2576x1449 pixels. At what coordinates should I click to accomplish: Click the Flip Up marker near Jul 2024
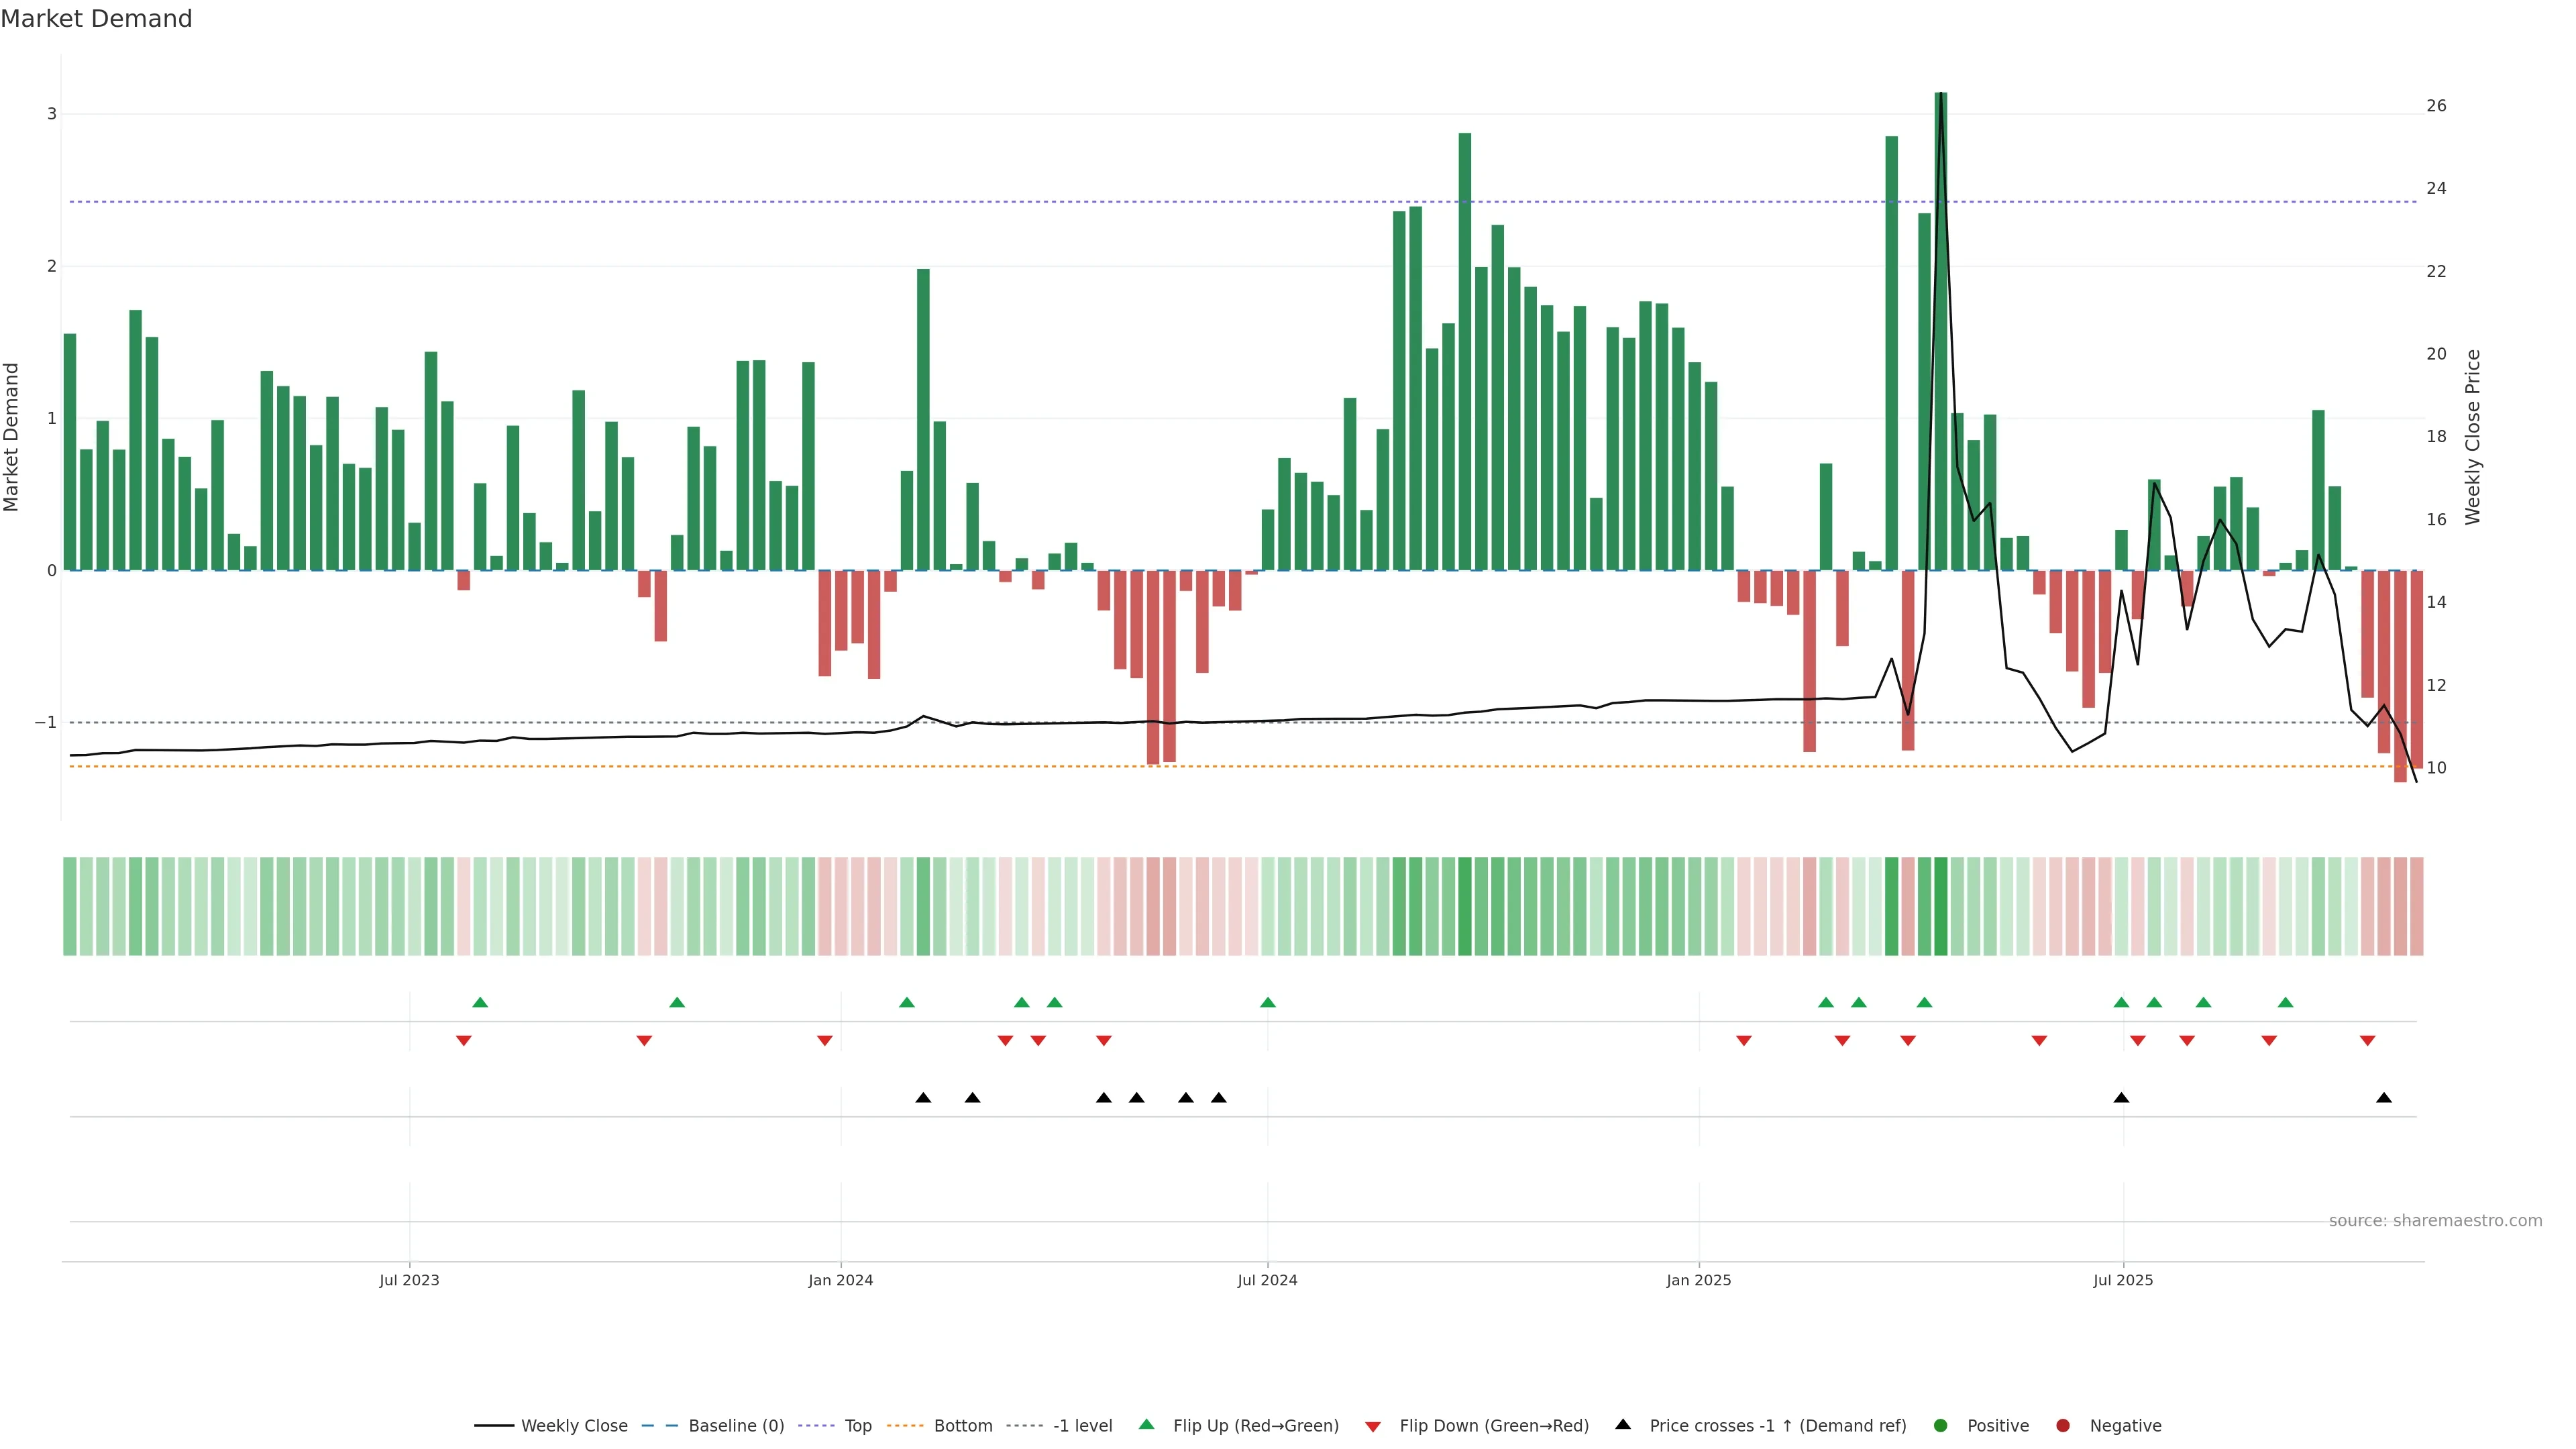(x=1268, y=1003)
